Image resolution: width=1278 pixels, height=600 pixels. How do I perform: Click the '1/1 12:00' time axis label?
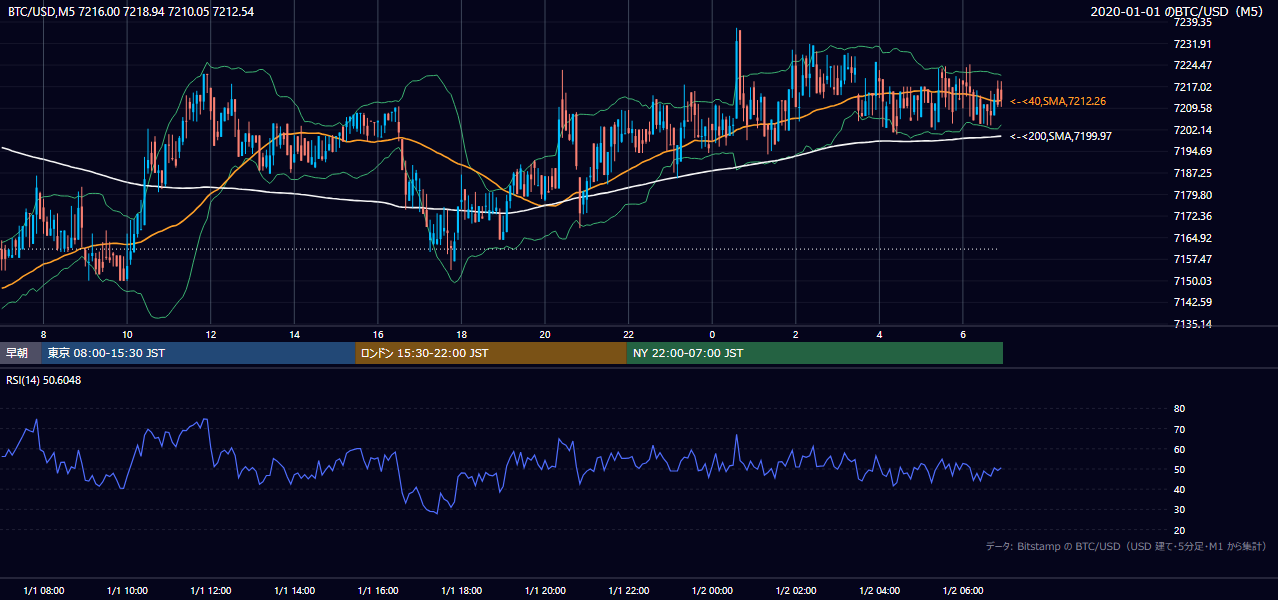(210, 590)
